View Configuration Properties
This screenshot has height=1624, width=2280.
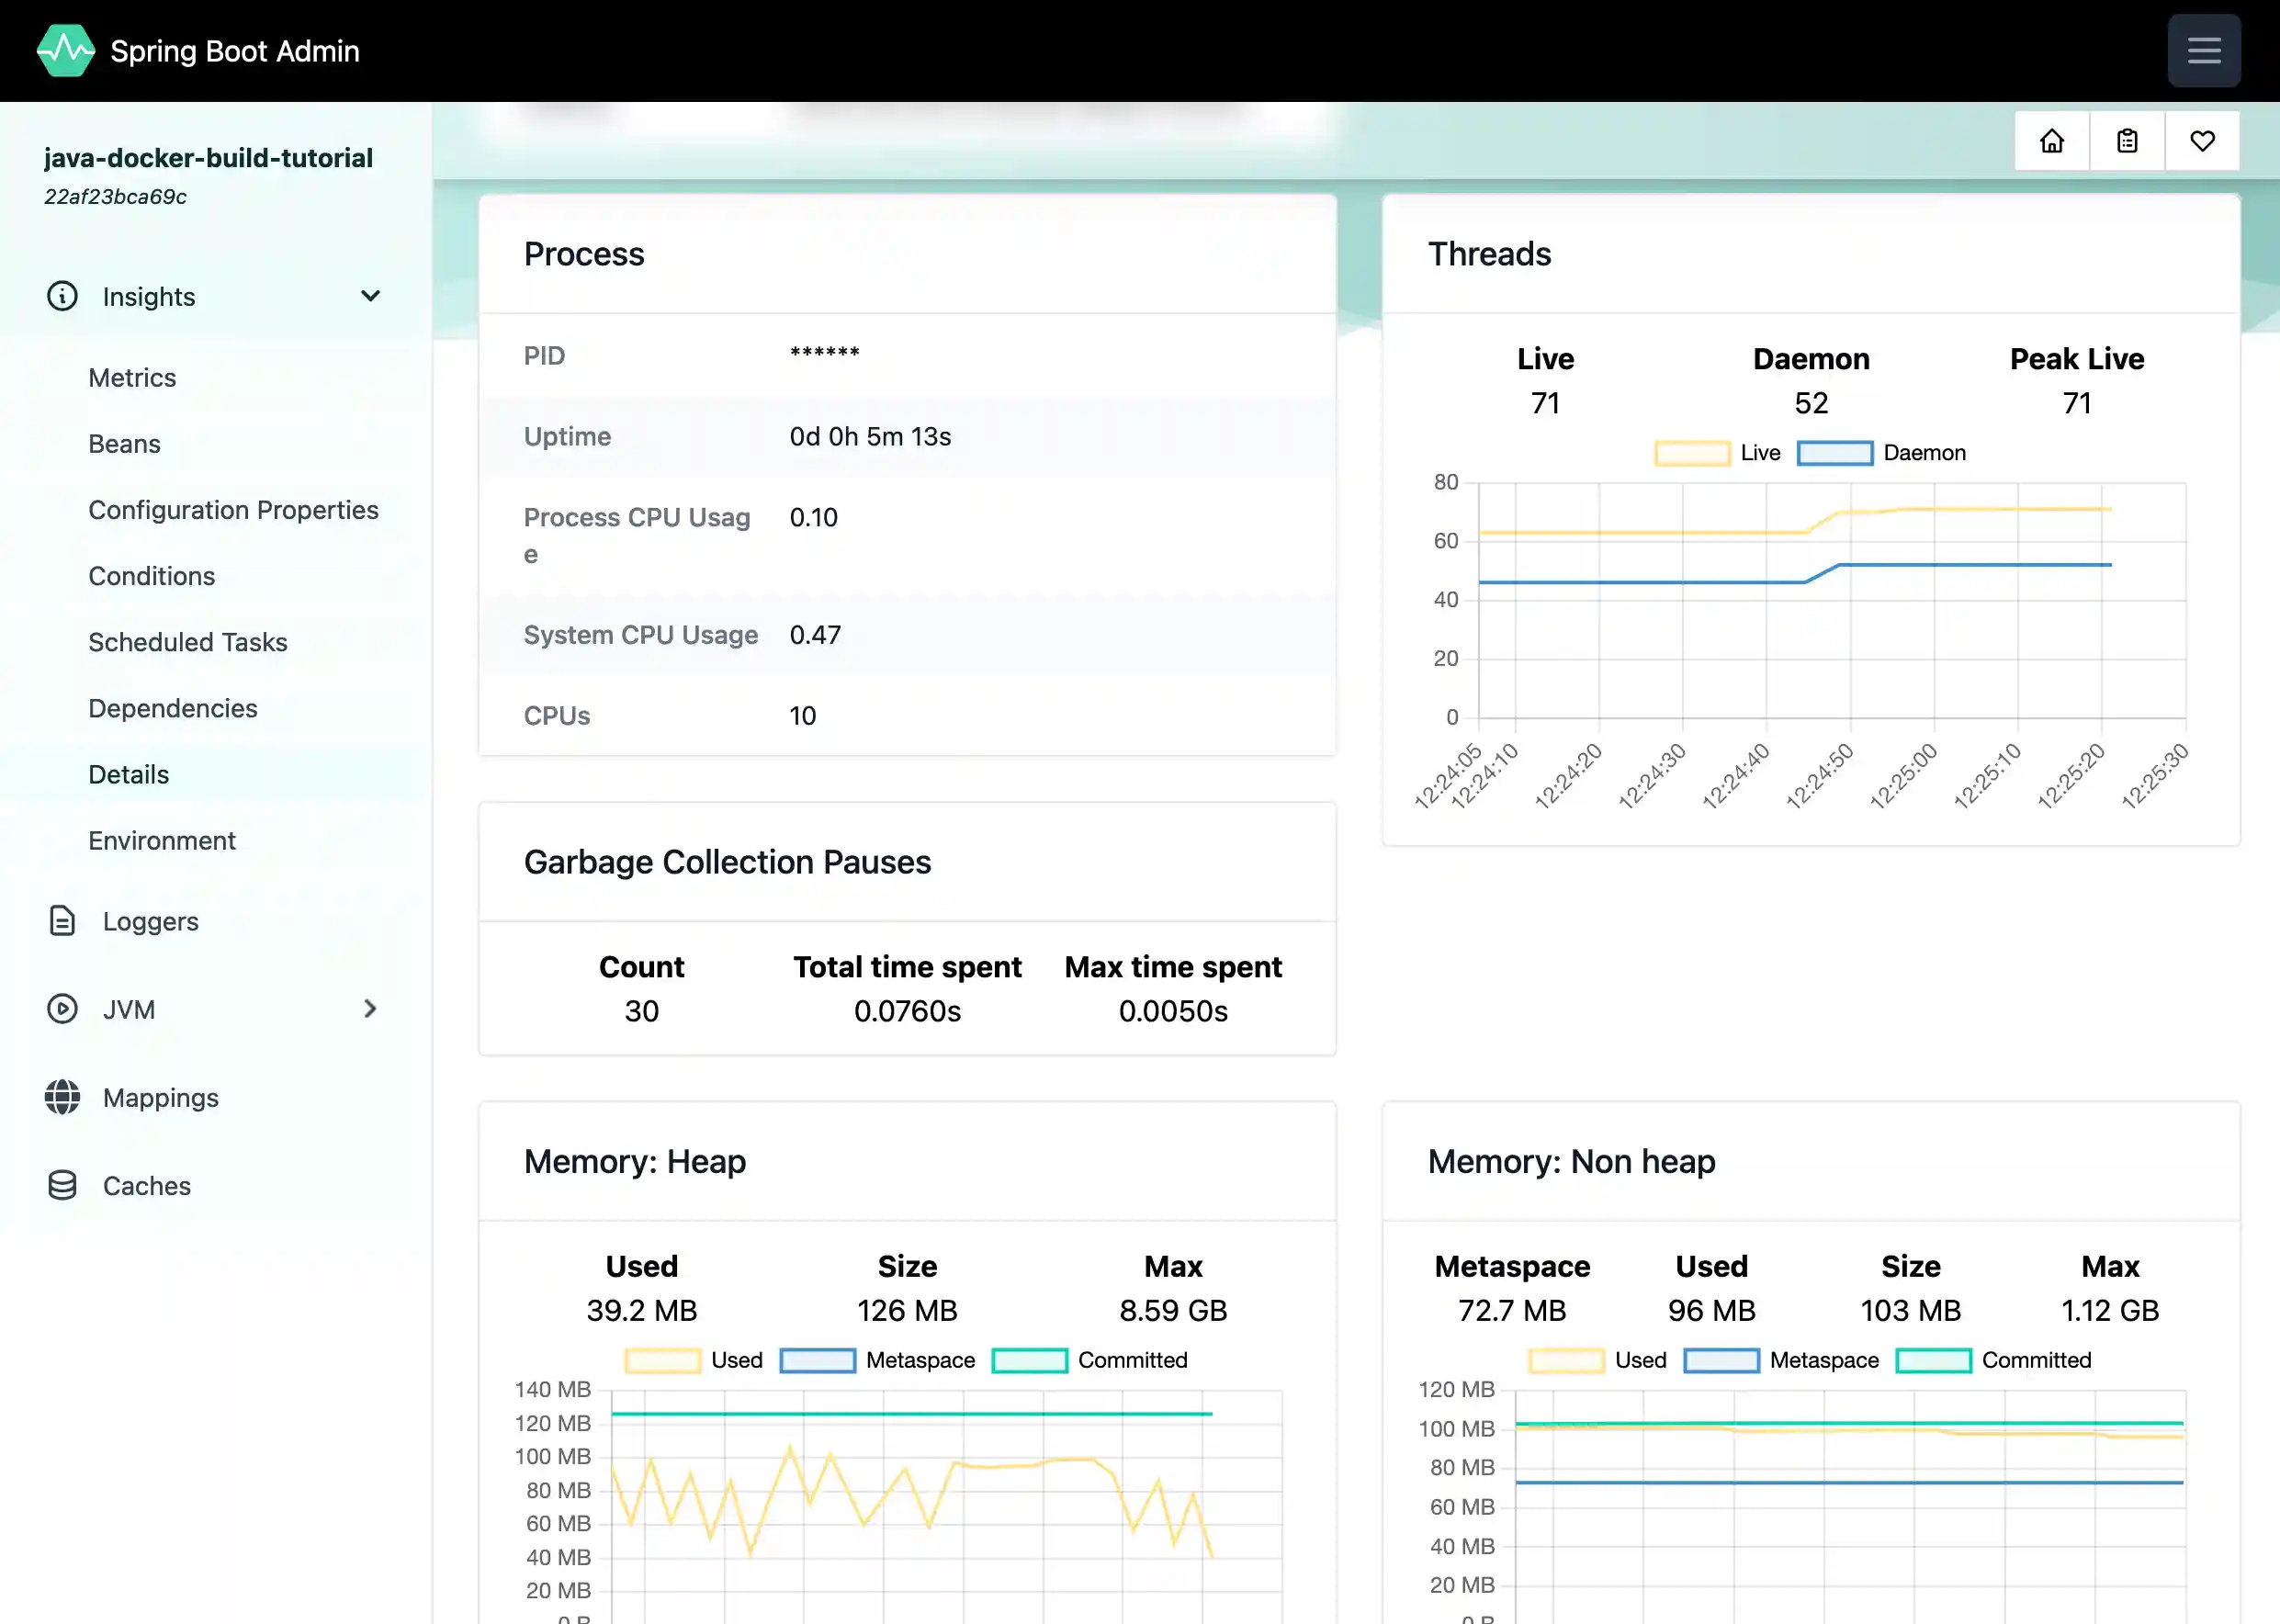(x=233, y=509)
